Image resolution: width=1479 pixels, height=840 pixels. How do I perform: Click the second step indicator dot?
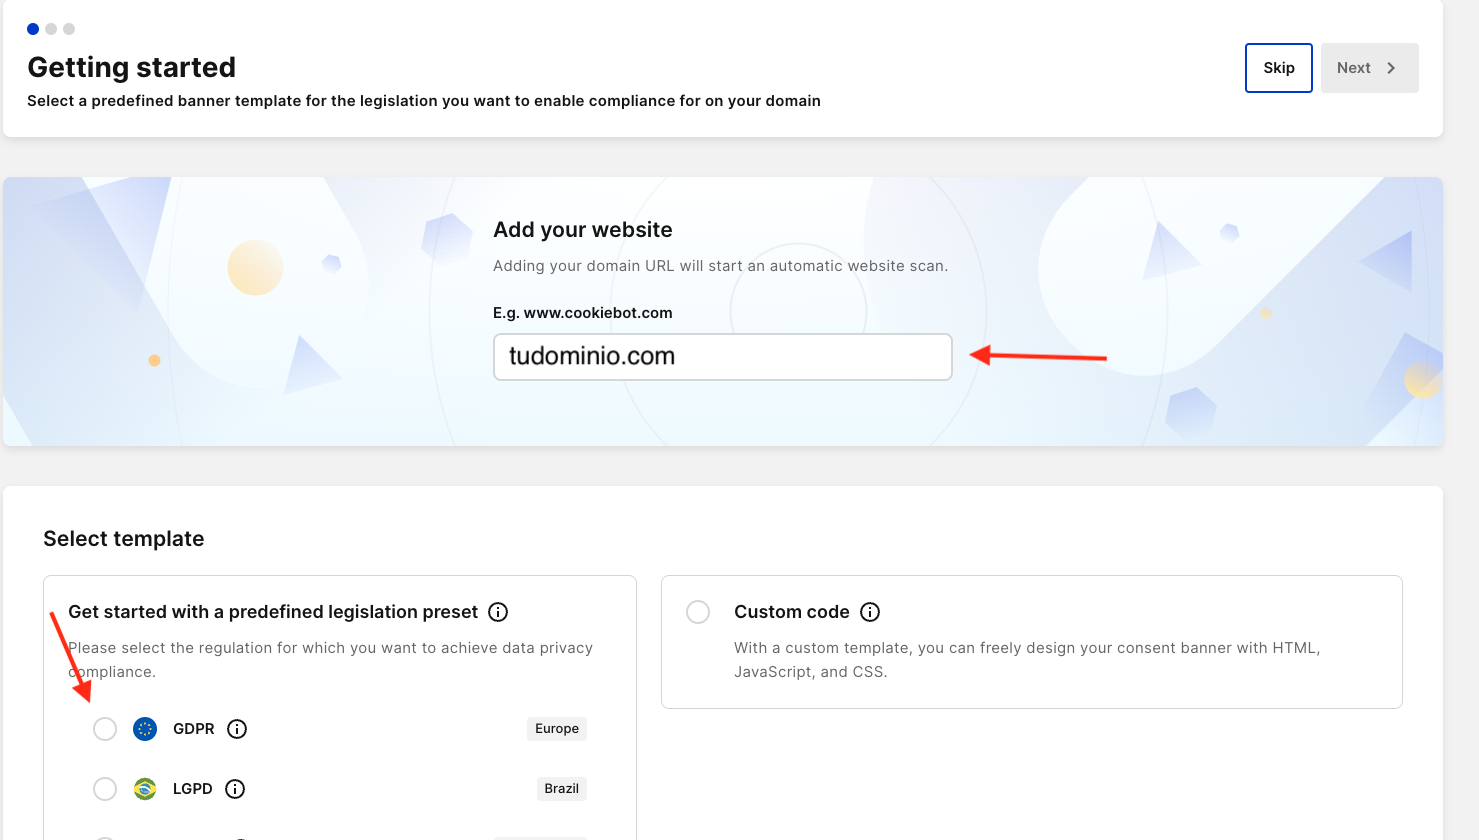pos(51,29)
